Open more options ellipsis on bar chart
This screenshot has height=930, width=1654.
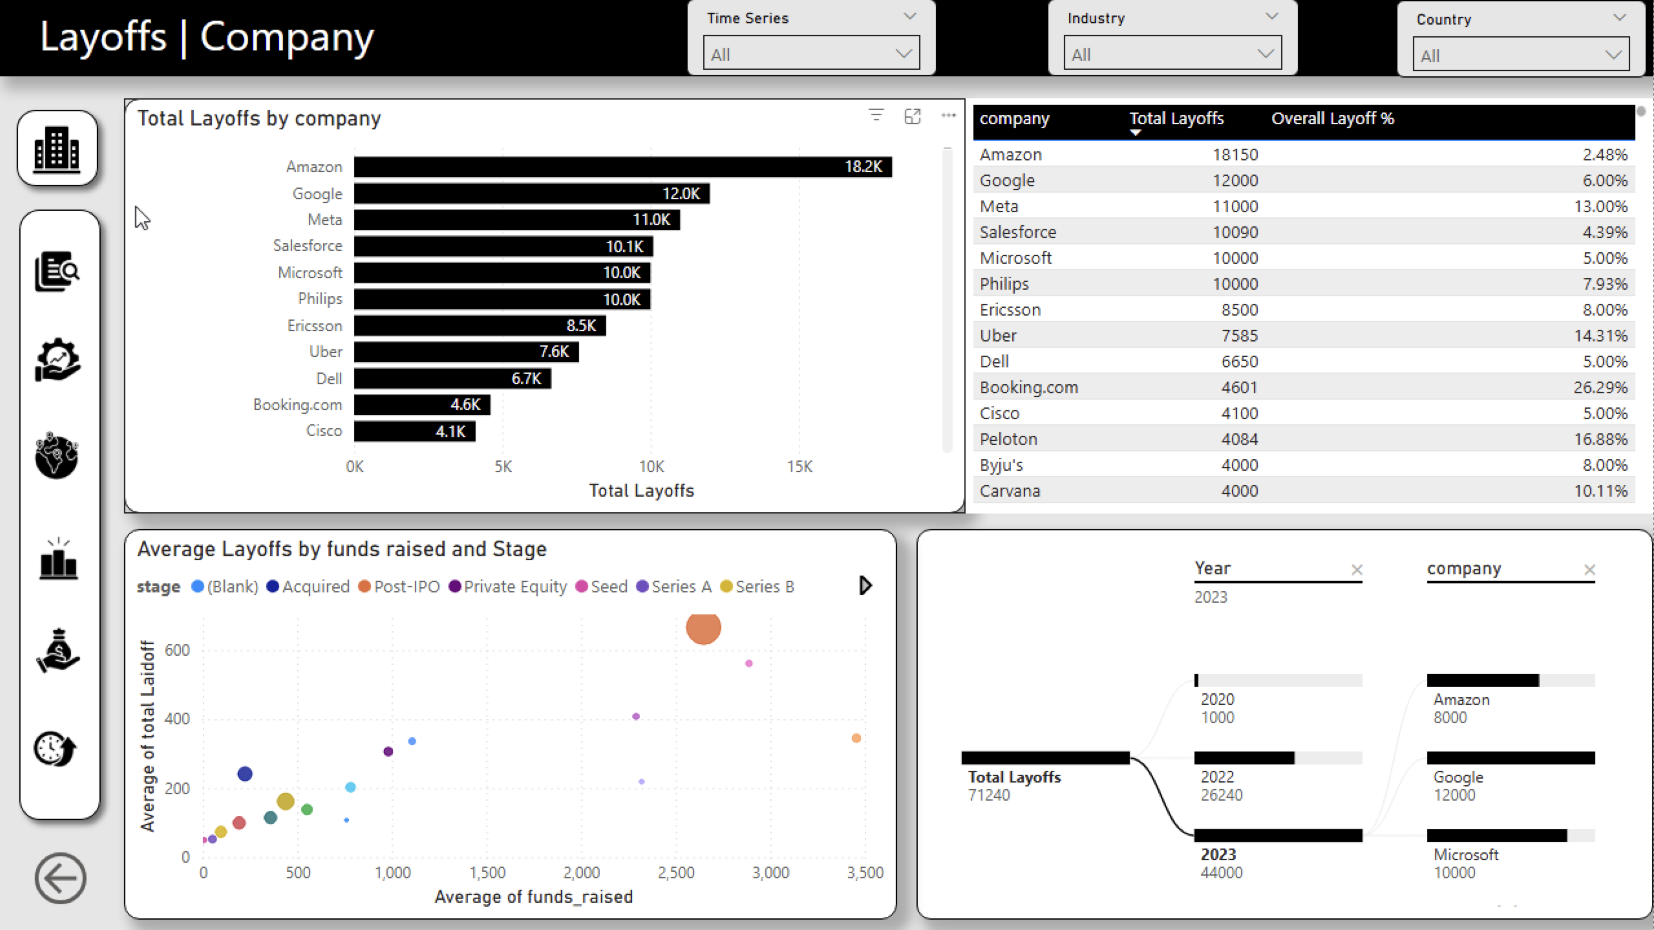(x=948, y=116)
